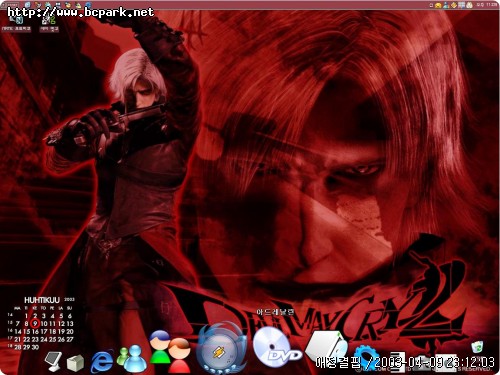Click the grid-window tray icon

tap(461, 5)
